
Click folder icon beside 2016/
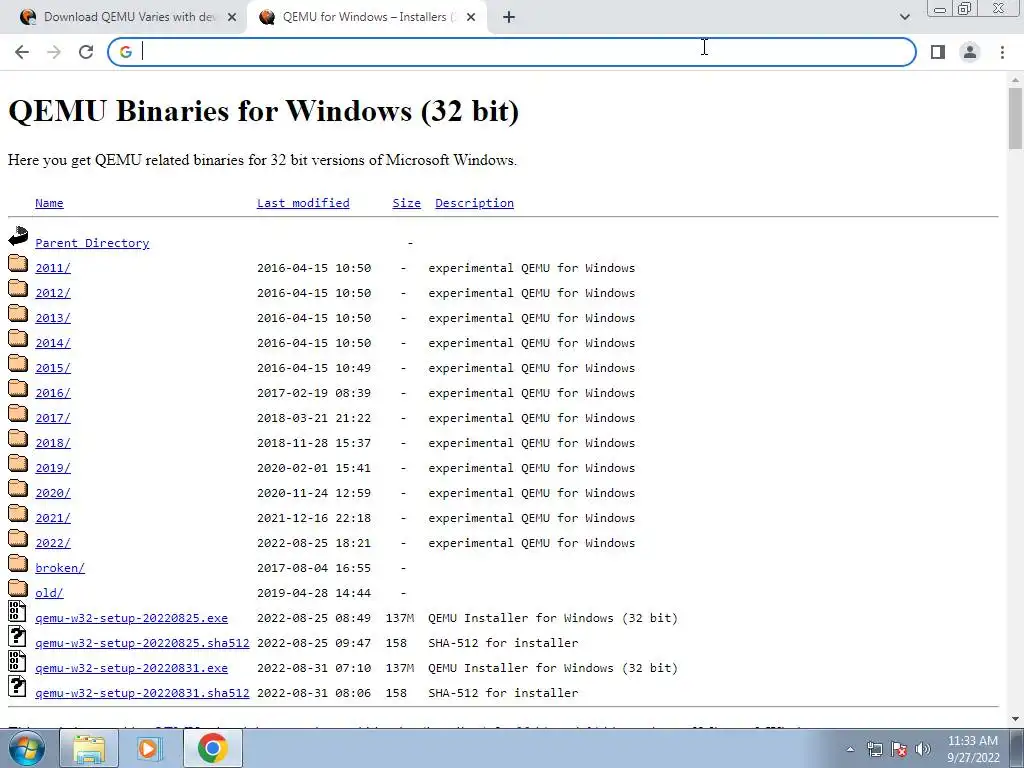tap(18, 388)
